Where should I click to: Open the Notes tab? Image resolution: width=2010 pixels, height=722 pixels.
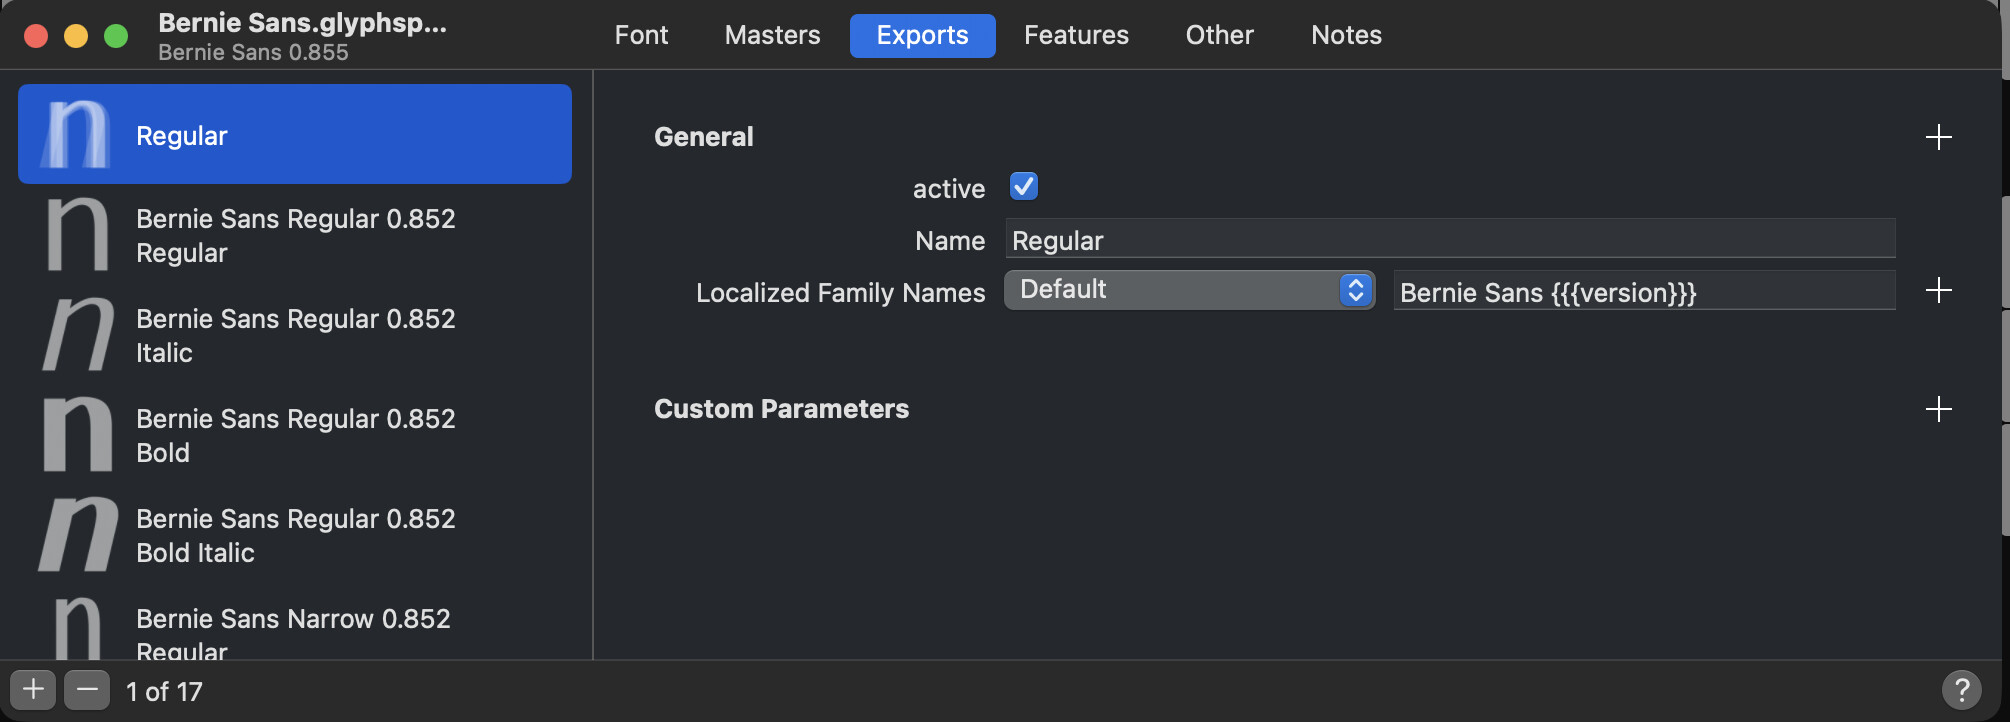point(1346,36)
